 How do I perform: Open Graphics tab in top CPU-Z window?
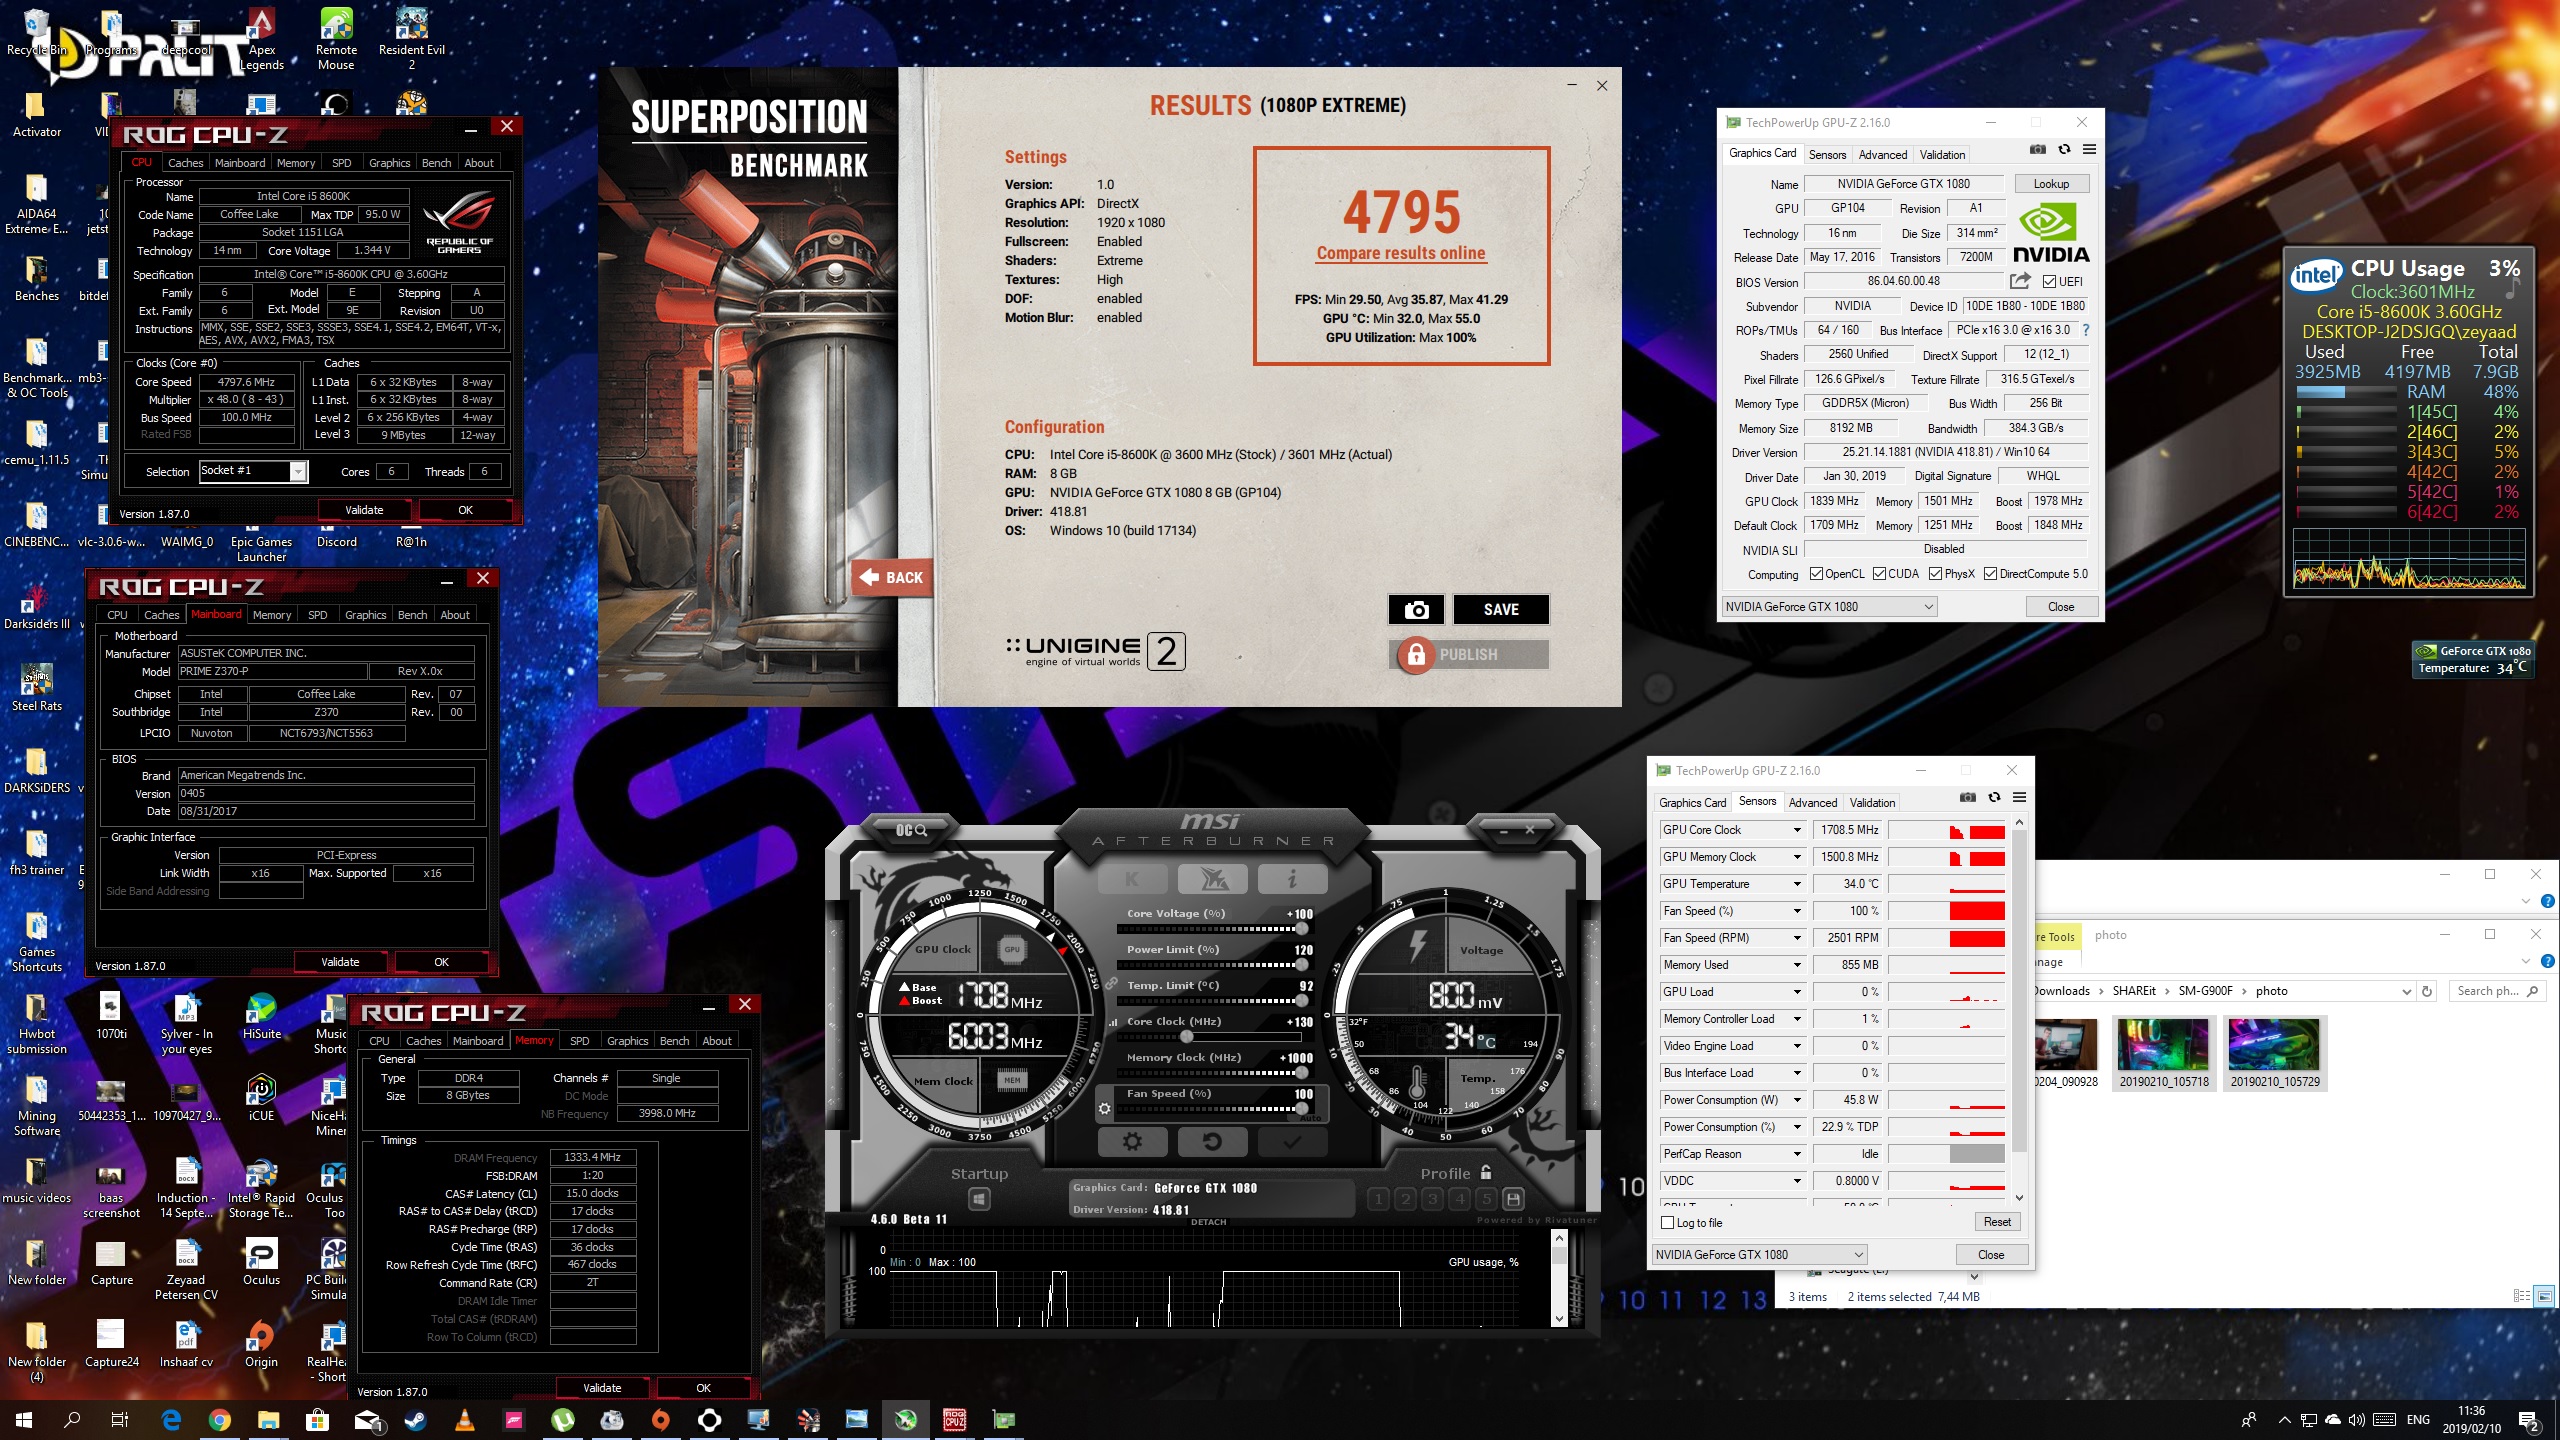point(389,163)
